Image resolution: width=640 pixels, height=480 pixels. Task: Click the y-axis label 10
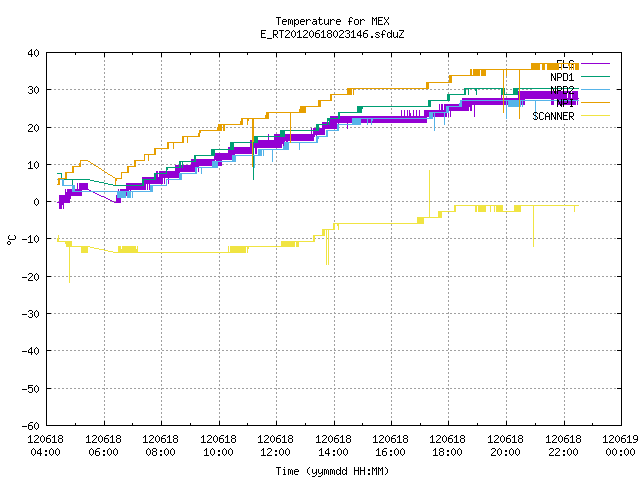(x=33, y=165)
